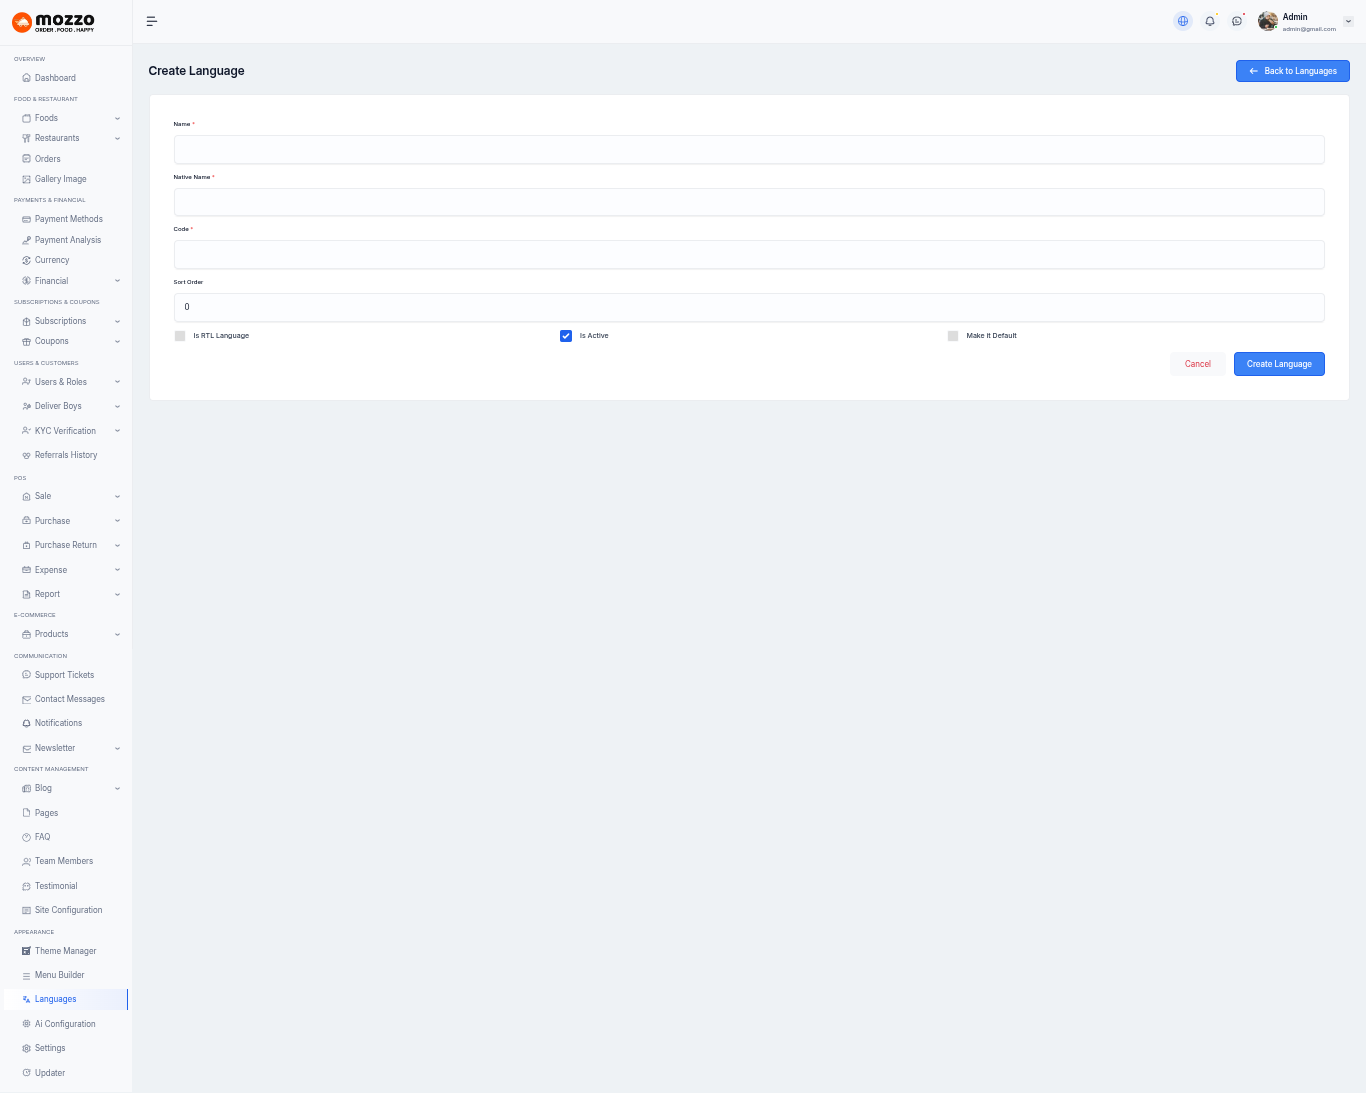Viewport: 1366px width, 1093px height.
Task: Click the globe language icon in header
Action: click(x=1183, y=21)
